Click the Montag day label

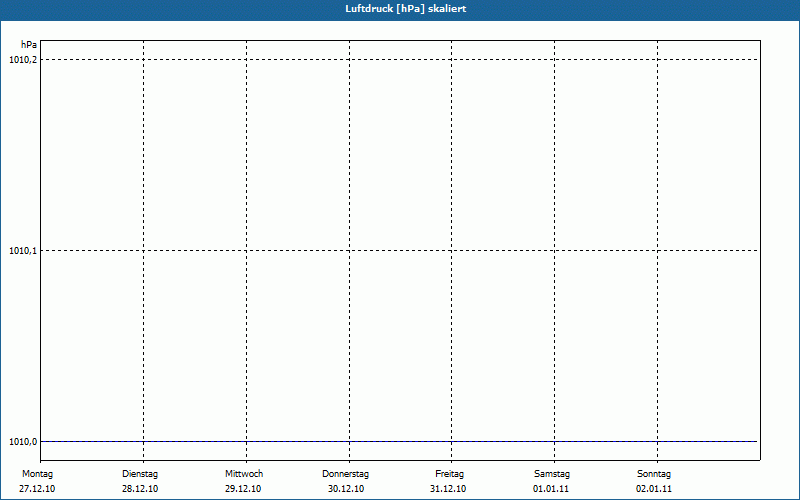(37, 474)
